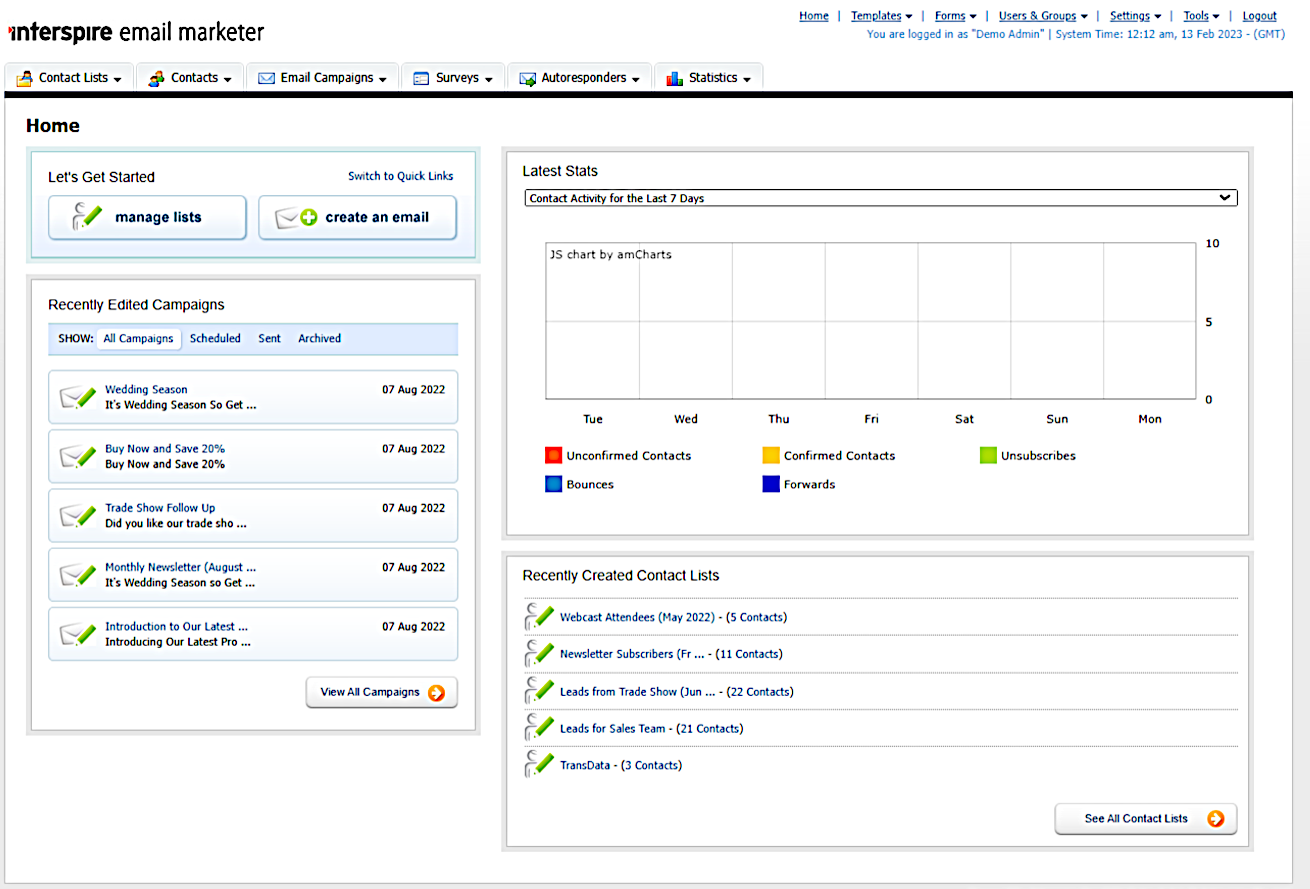Click the Contacts tab people icon
The image size is (1310, 889).
pyautogui.click(x=156, y=78)
